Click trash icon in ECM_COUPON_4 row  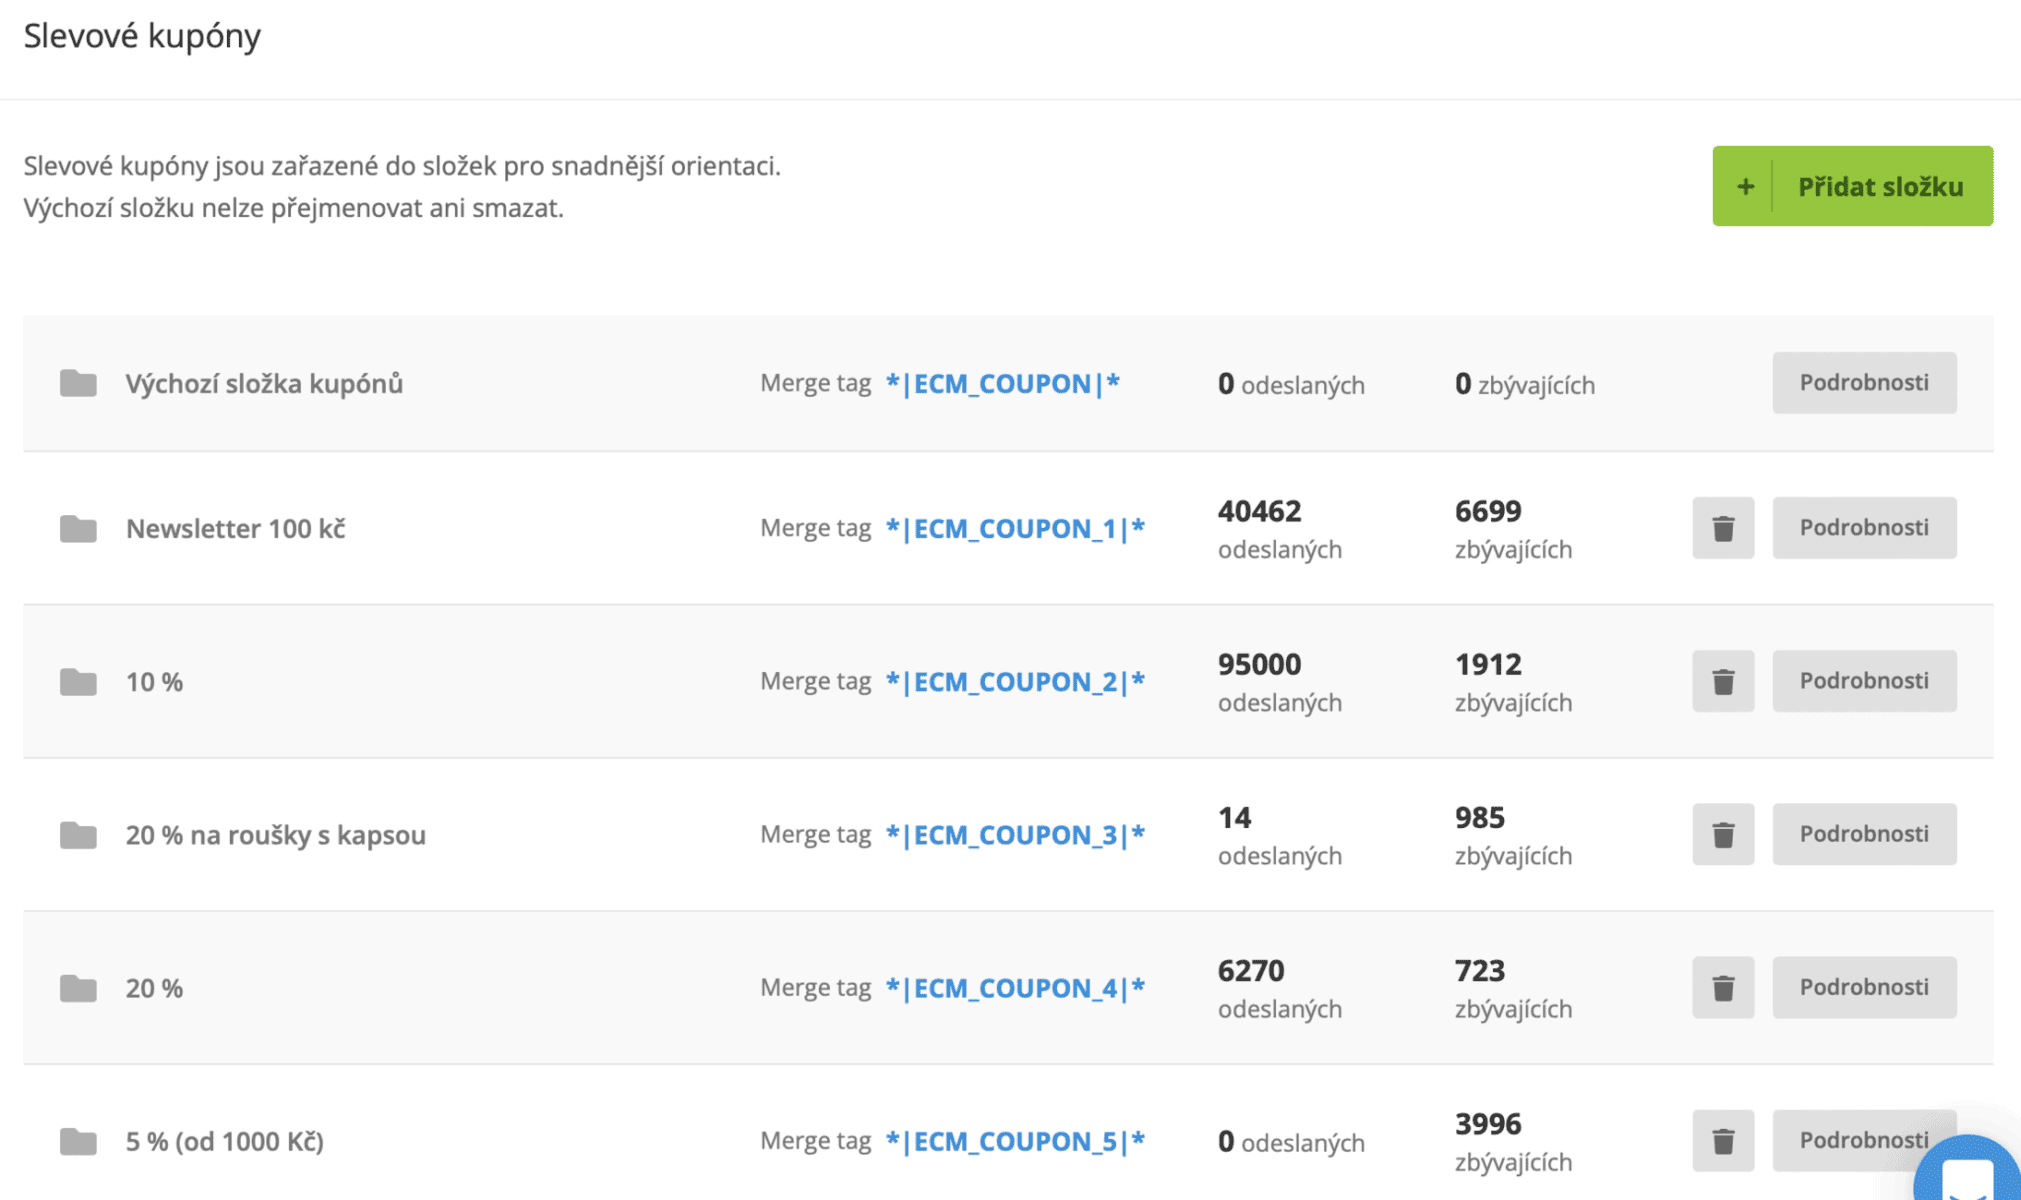[1722, 987]
